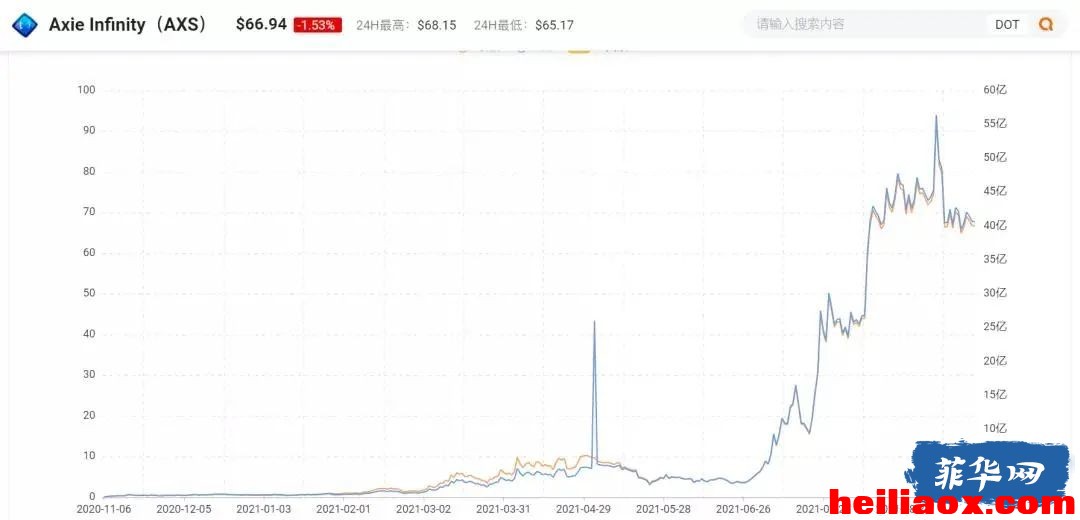This screenshot has width=1080, height=520.
Task: Click the 90 label on left price axis
Action: [x=90, y=131]
